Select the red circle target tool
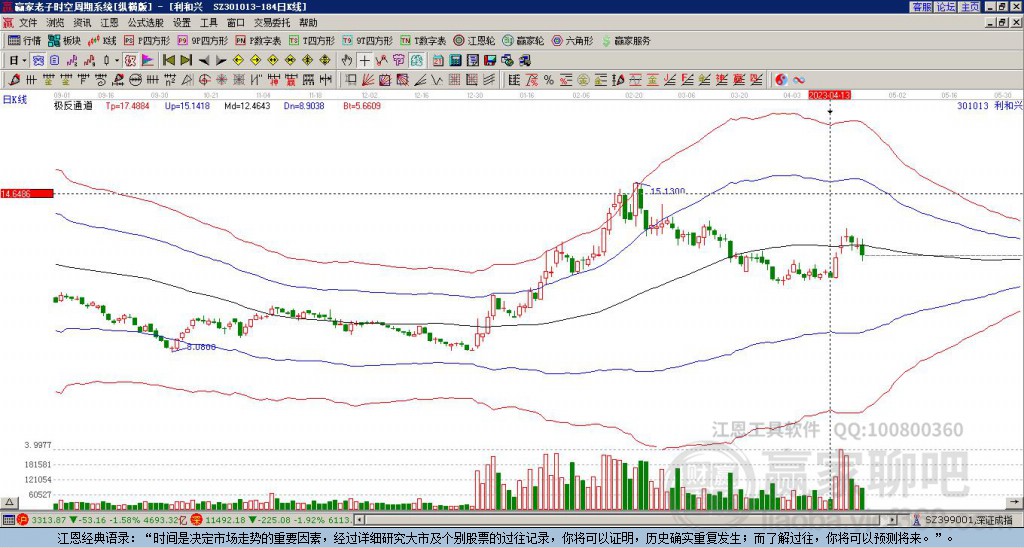This screenshot has height=548, width=1024. [204, 80]
